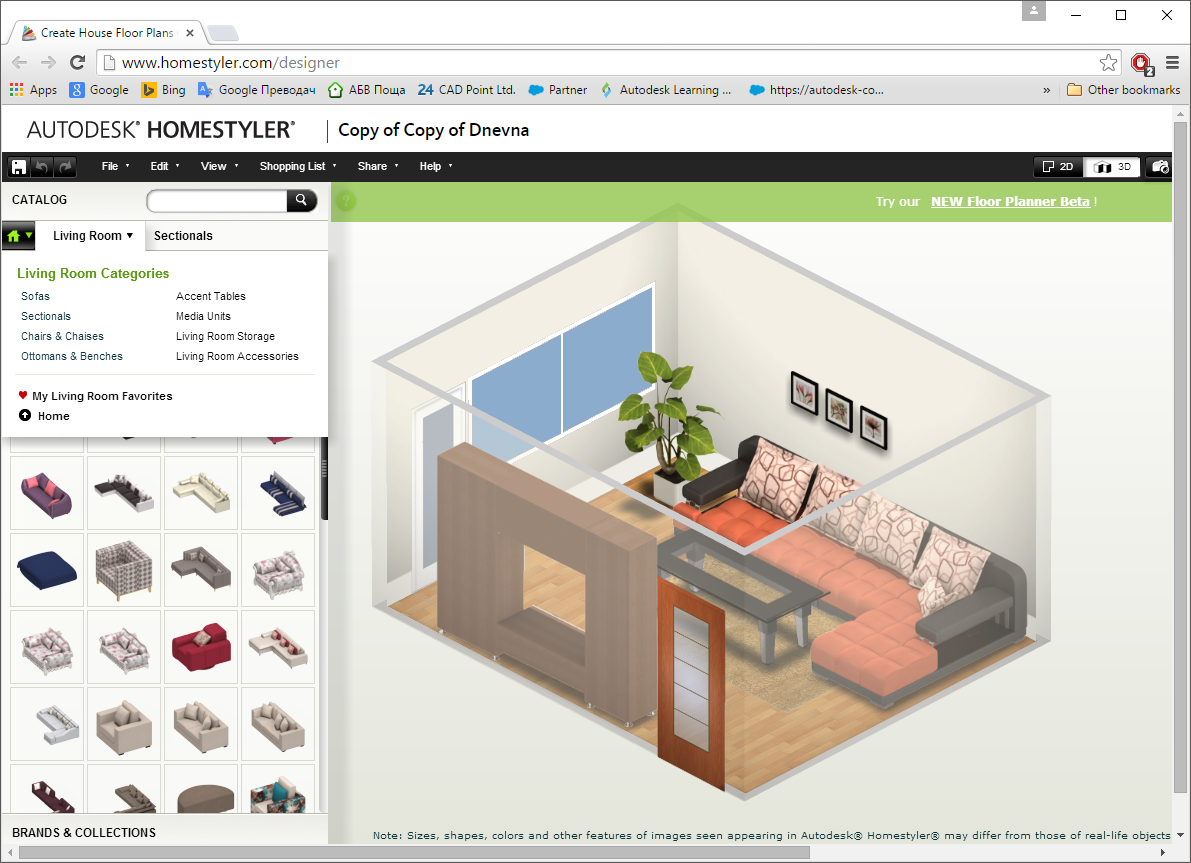This screenshot has width=1191, height=863.
Task: Open the Media Units category
Action: [x=204, y=316]
